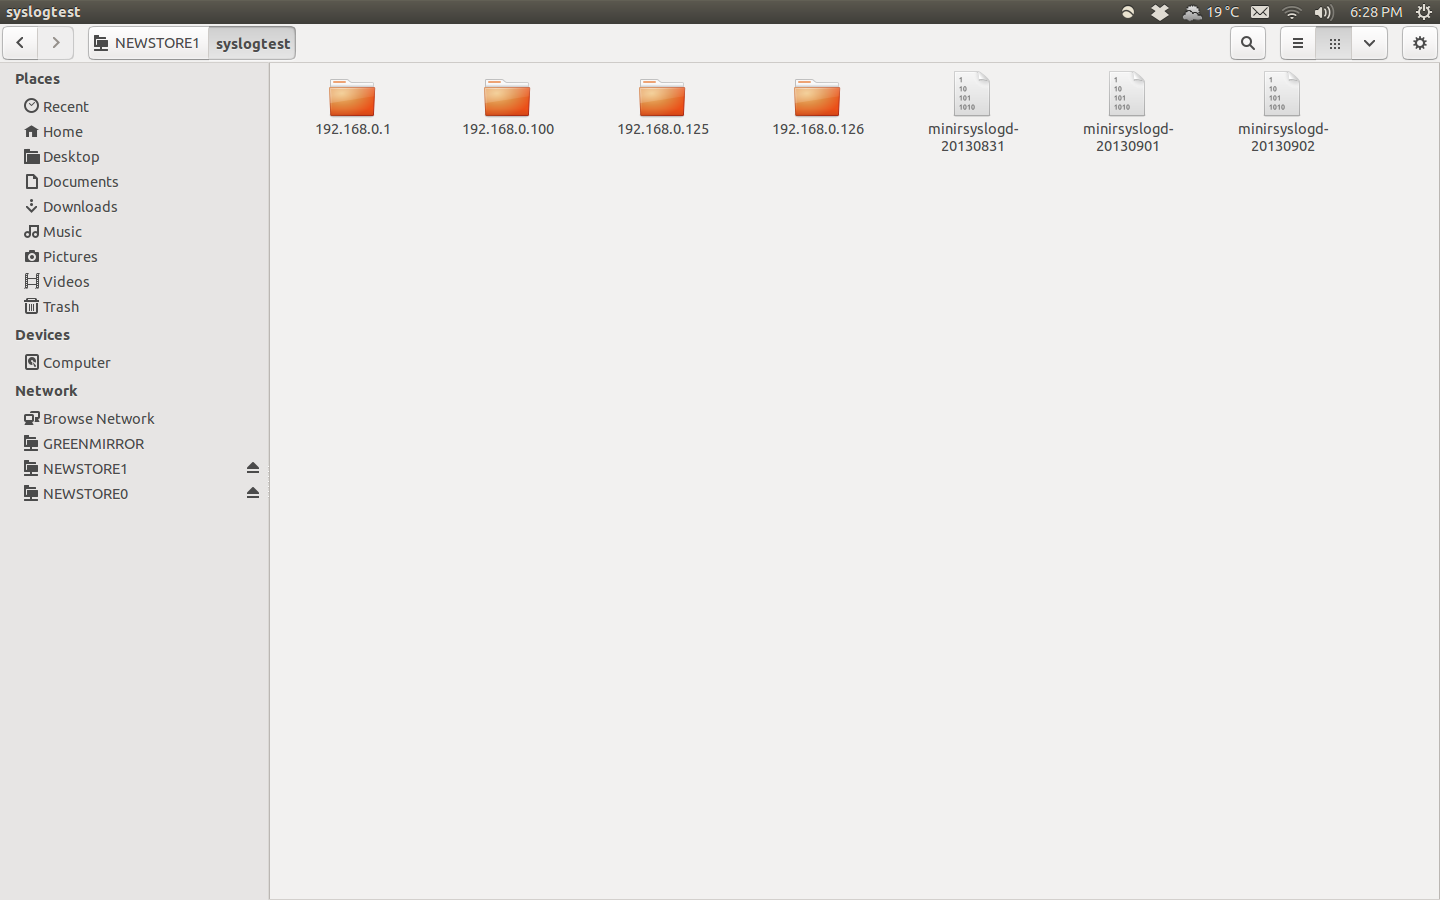Open Documents in the sidebar

point(135,181)
